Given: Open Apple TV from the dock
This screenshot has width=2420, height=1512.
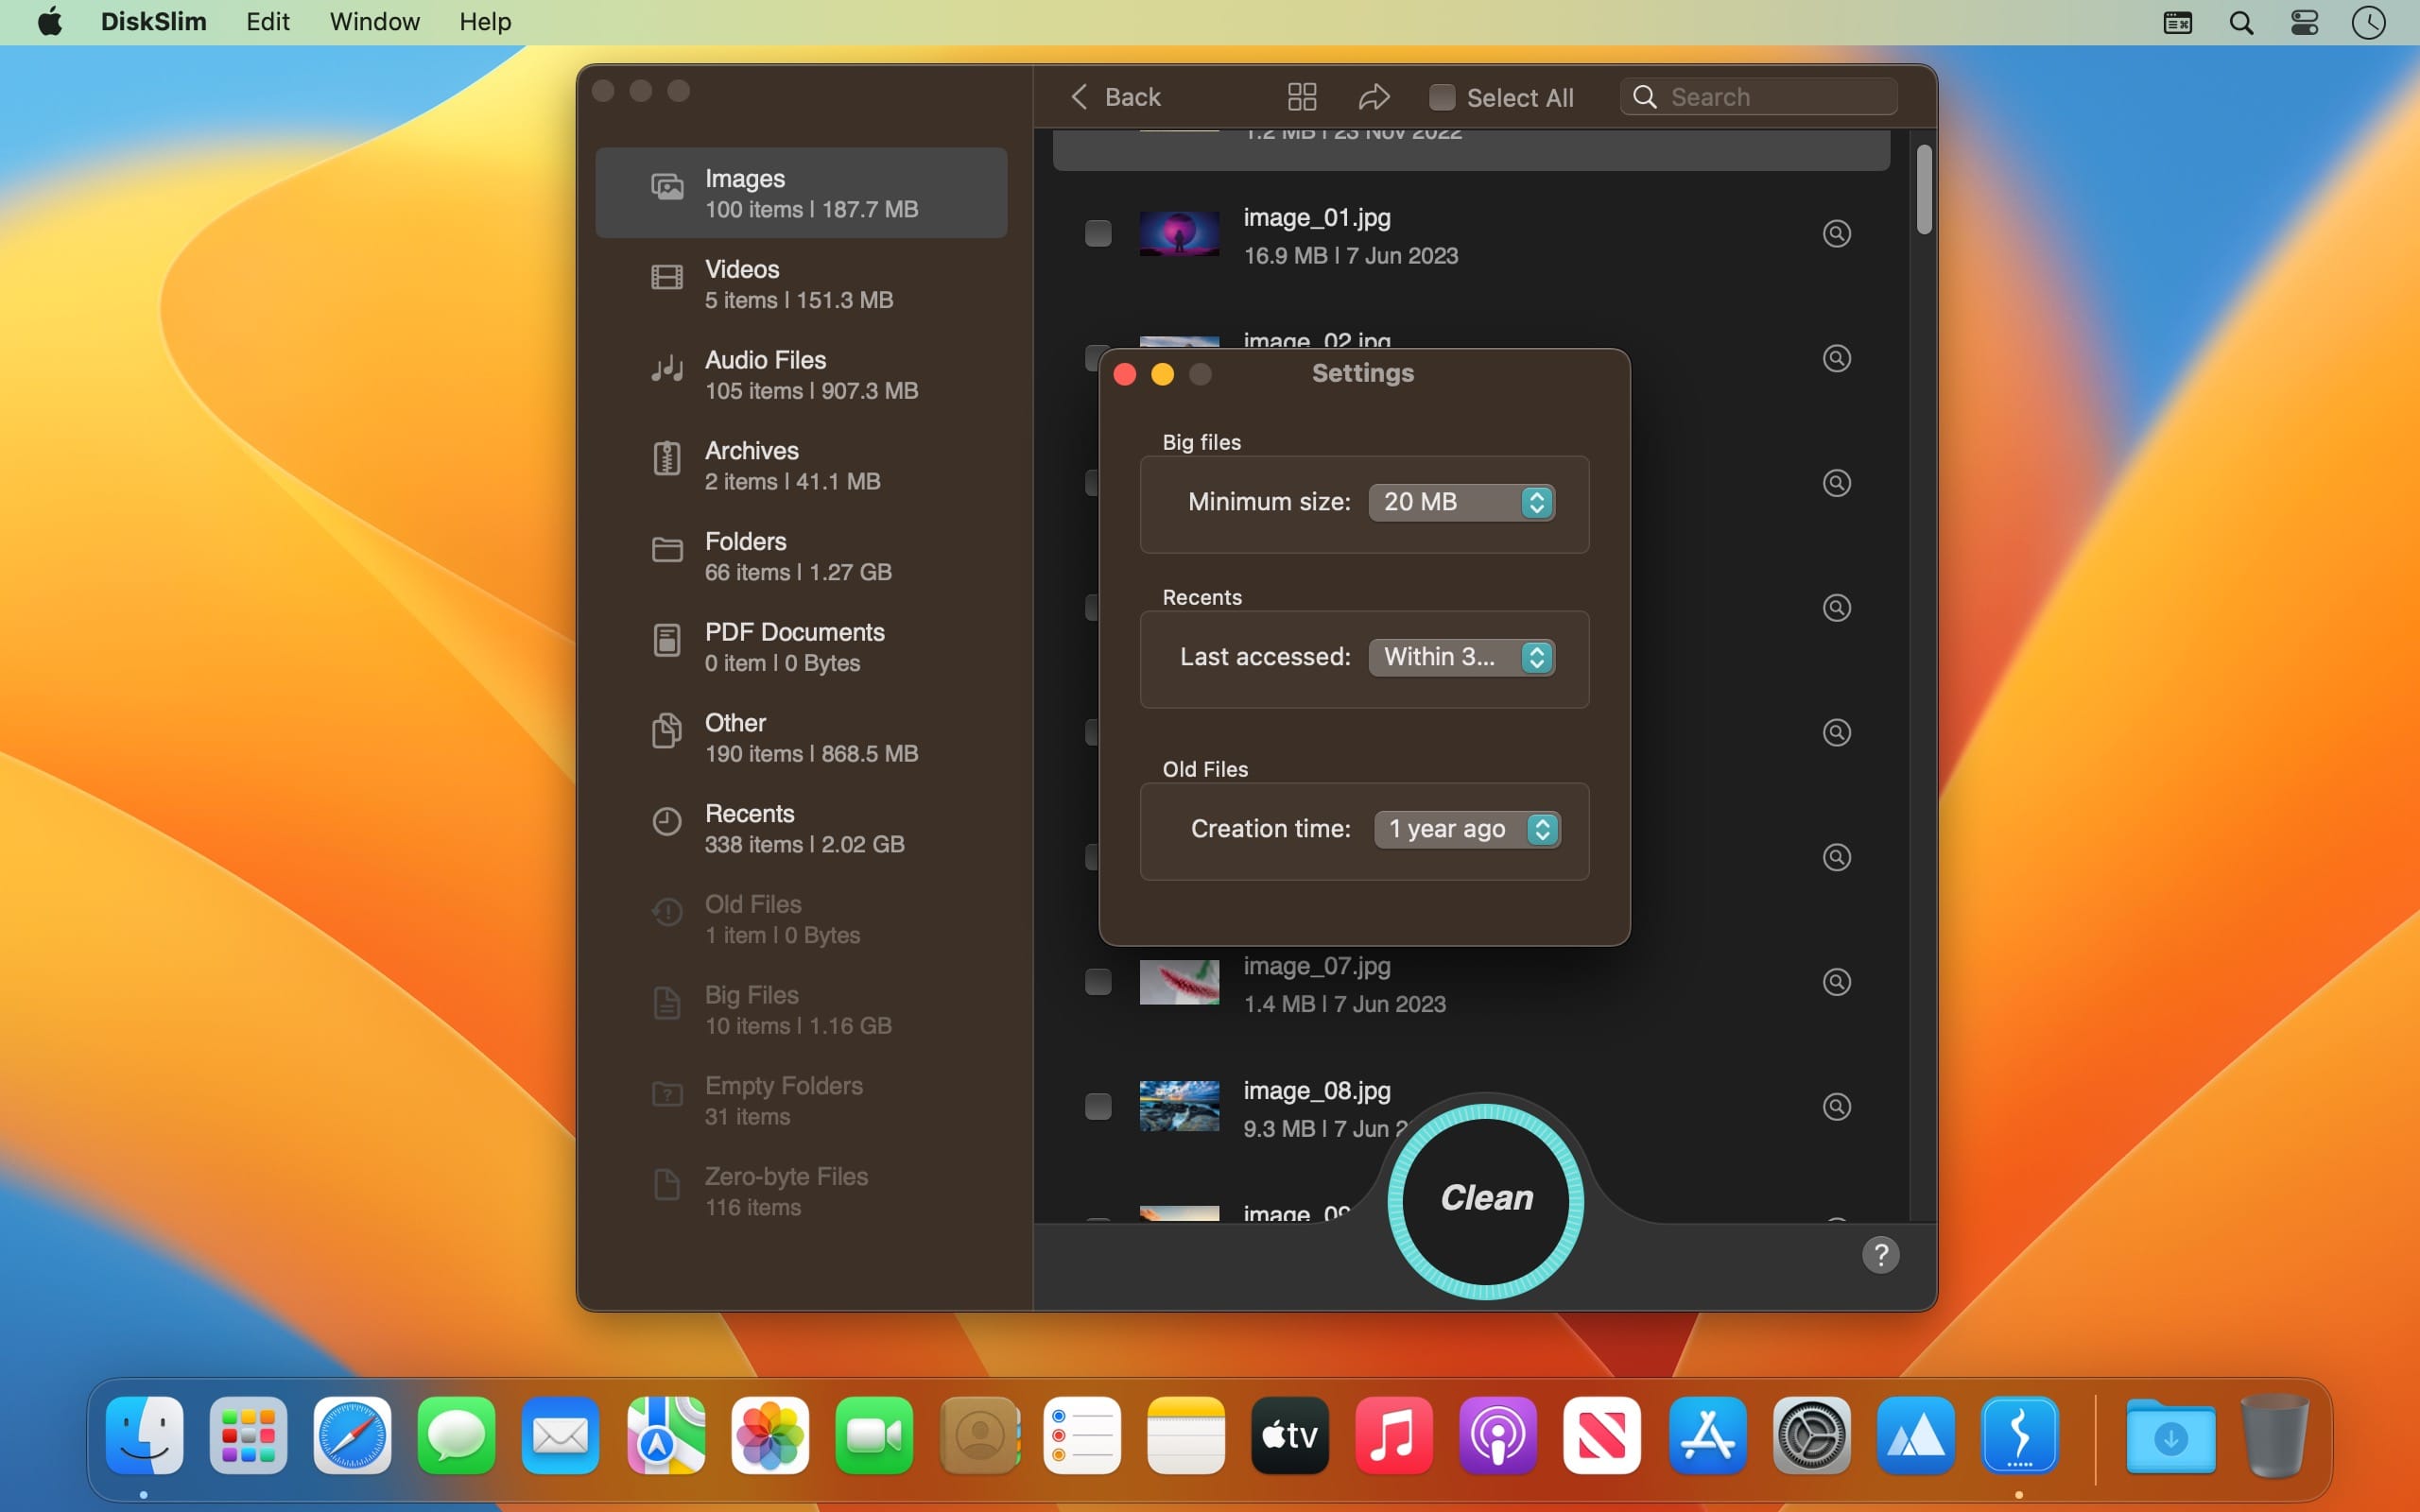Looking at the screenshot, I should click(1289, 1435).
